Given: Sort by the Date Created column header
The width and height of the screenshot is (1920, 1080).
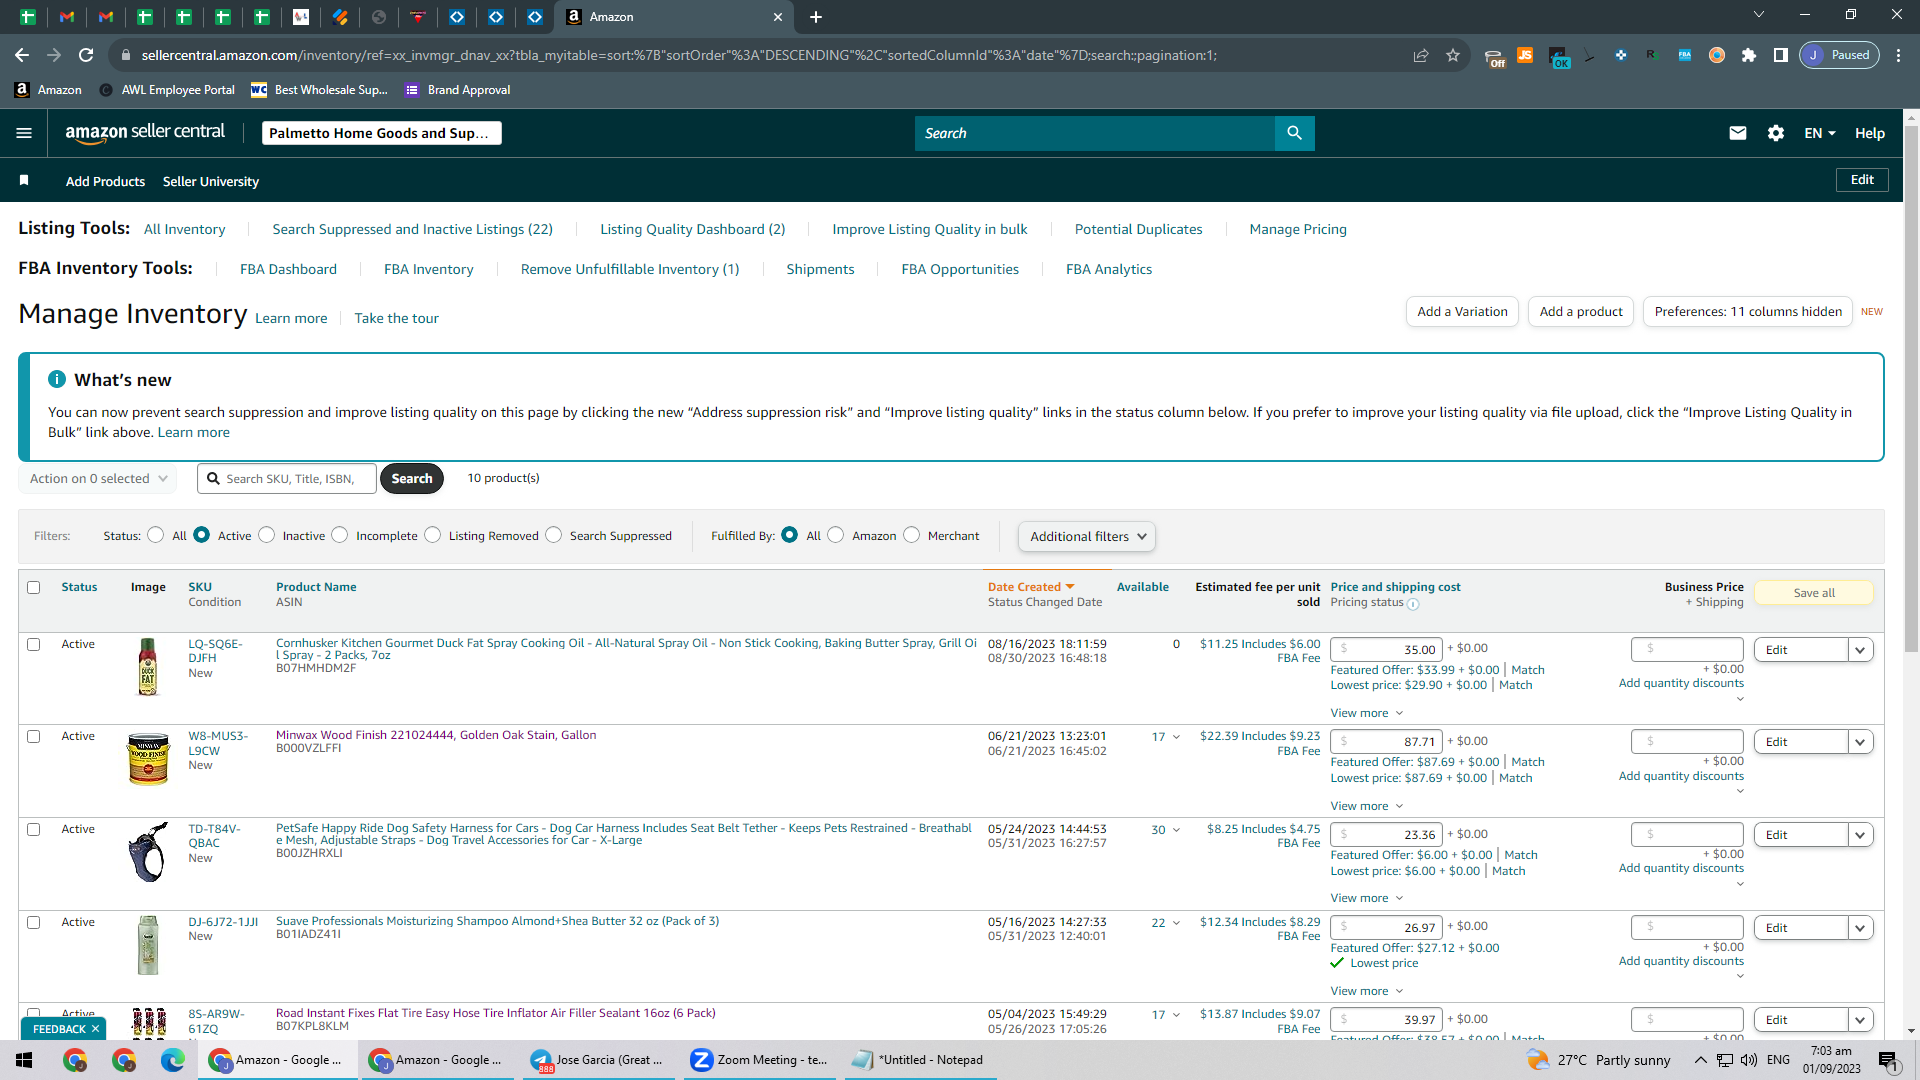Looking at the screenshot, I should point(1031,587).
